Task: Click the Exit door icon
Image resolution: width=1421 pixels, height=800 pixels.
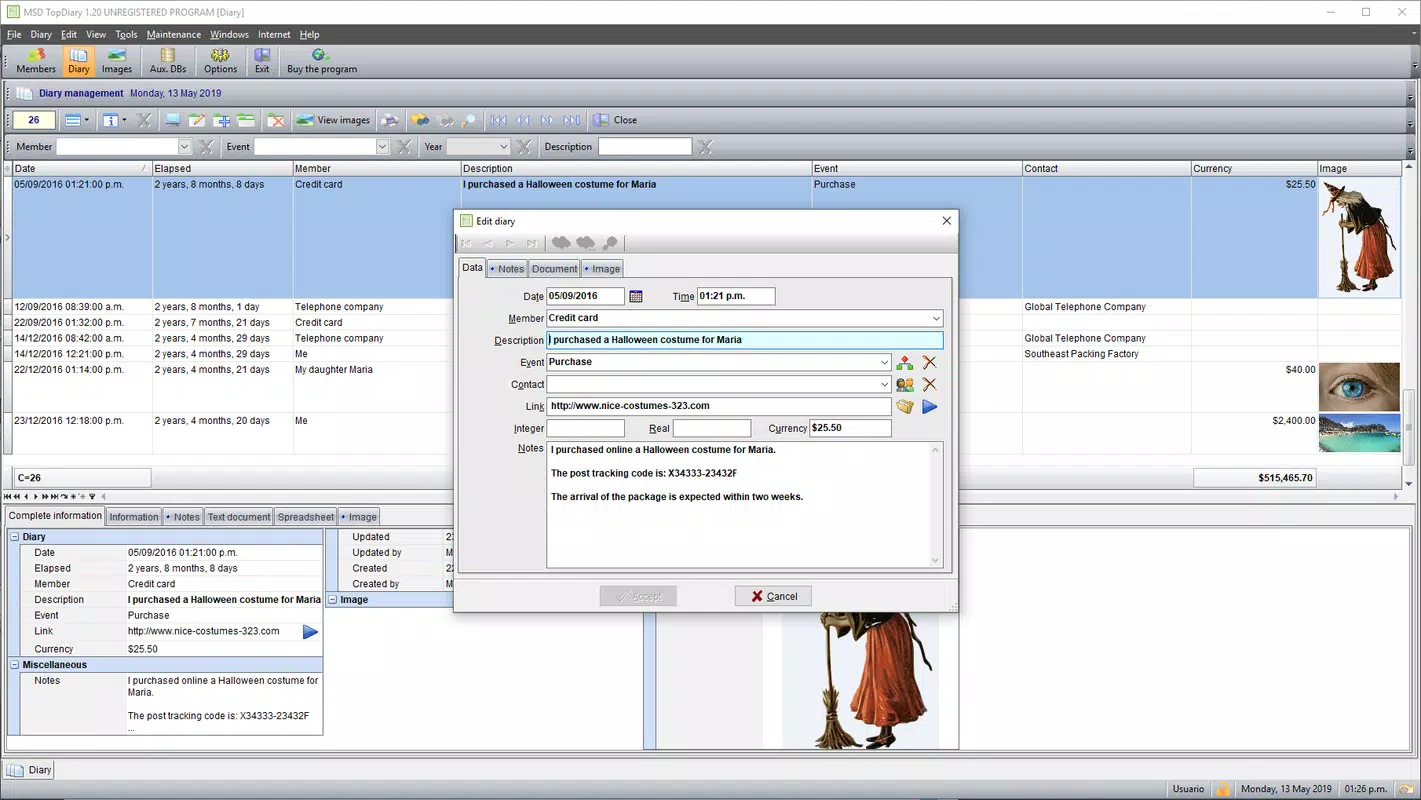Action: (262, 61)
